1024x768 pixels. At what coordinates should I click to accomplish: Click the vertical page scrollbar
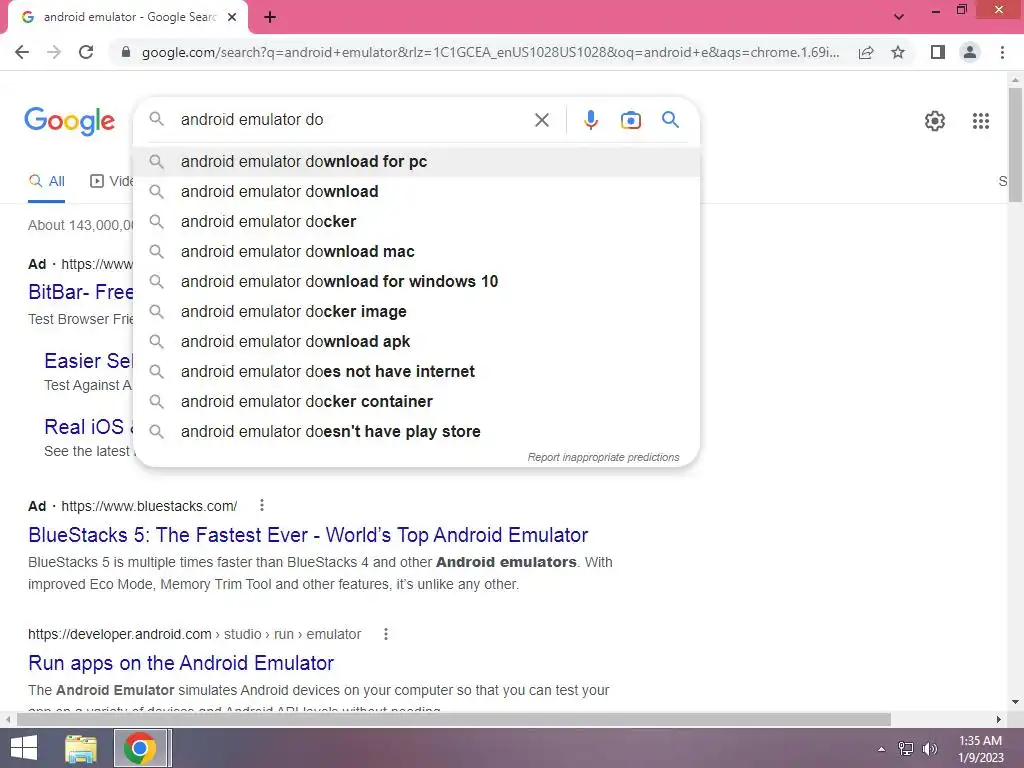[1015, 144]
